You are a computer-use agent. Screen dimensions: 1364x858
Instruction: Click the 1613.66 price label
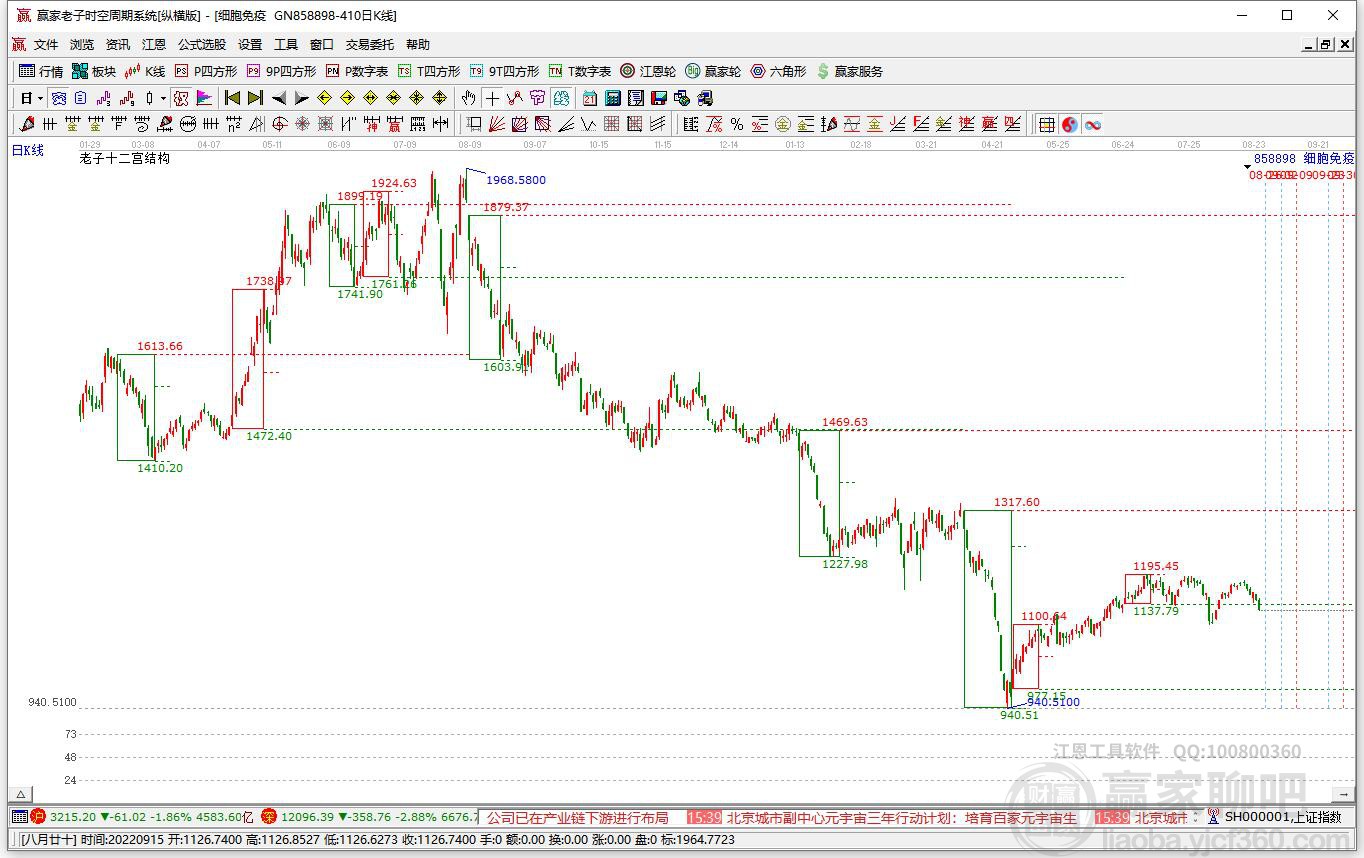pos(160,346)
